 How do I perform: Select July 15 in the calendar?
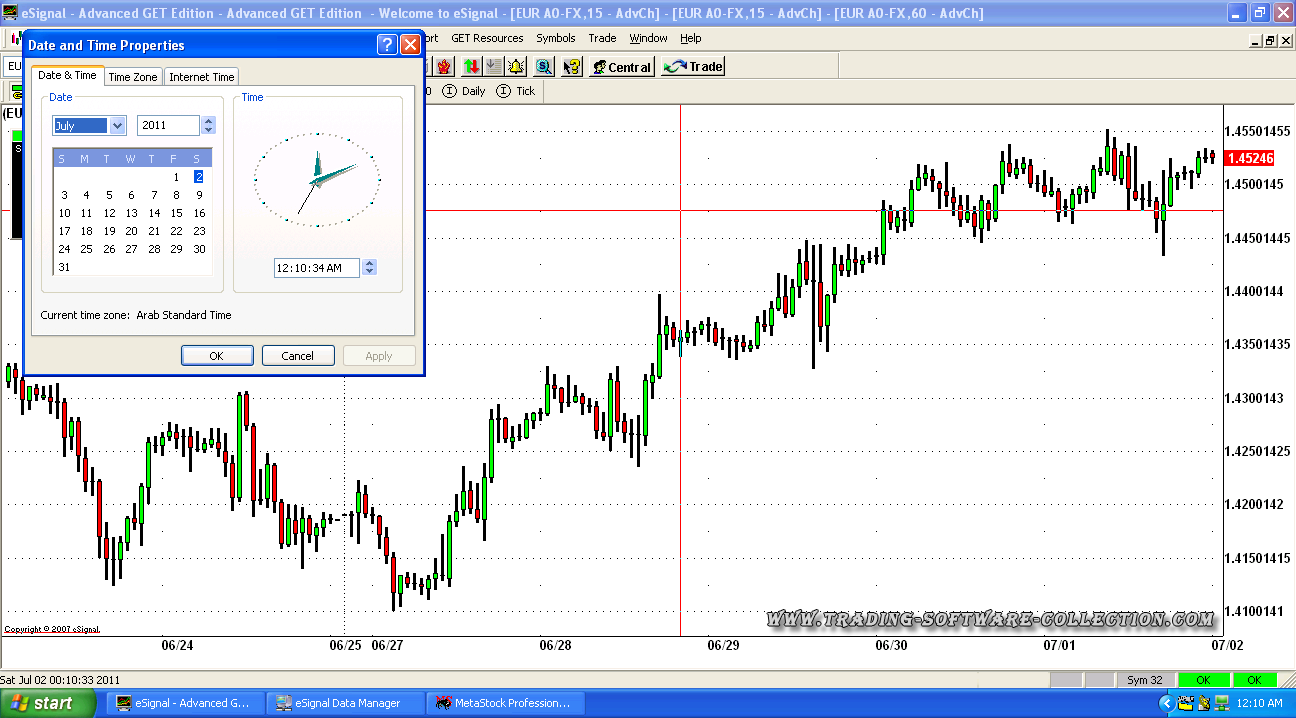point(176,213)
